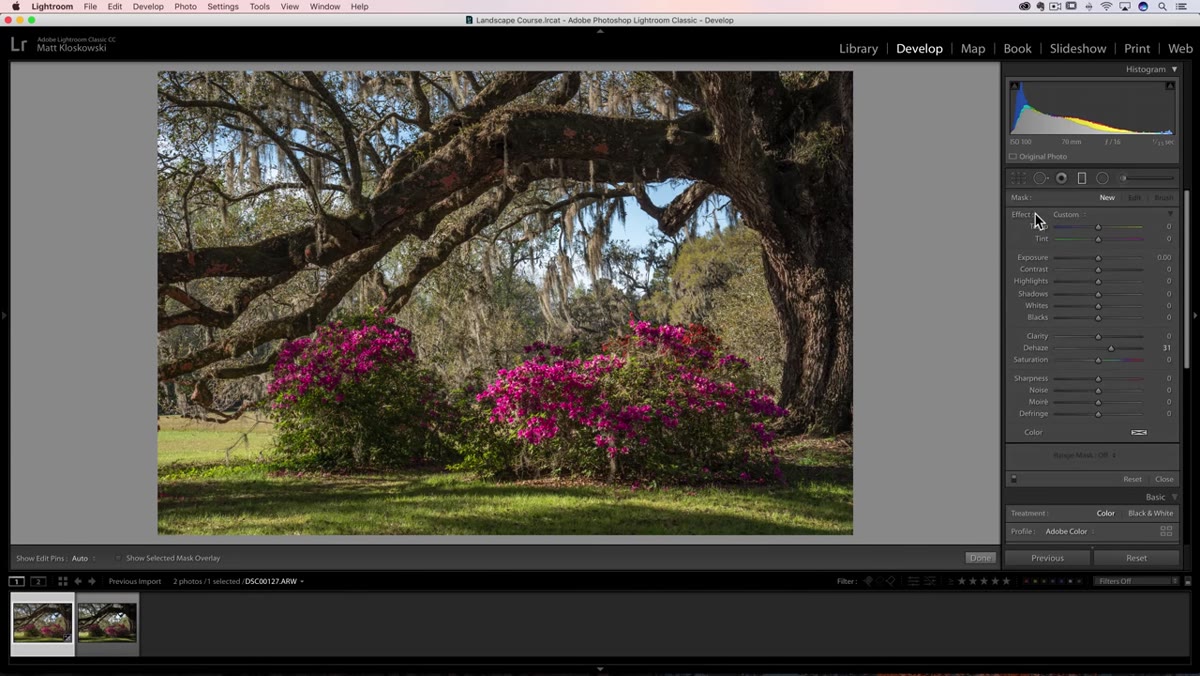Click the large Reset button beside Previous
This screenshot has height=676, width=1200.
(x=1136, y=558)
